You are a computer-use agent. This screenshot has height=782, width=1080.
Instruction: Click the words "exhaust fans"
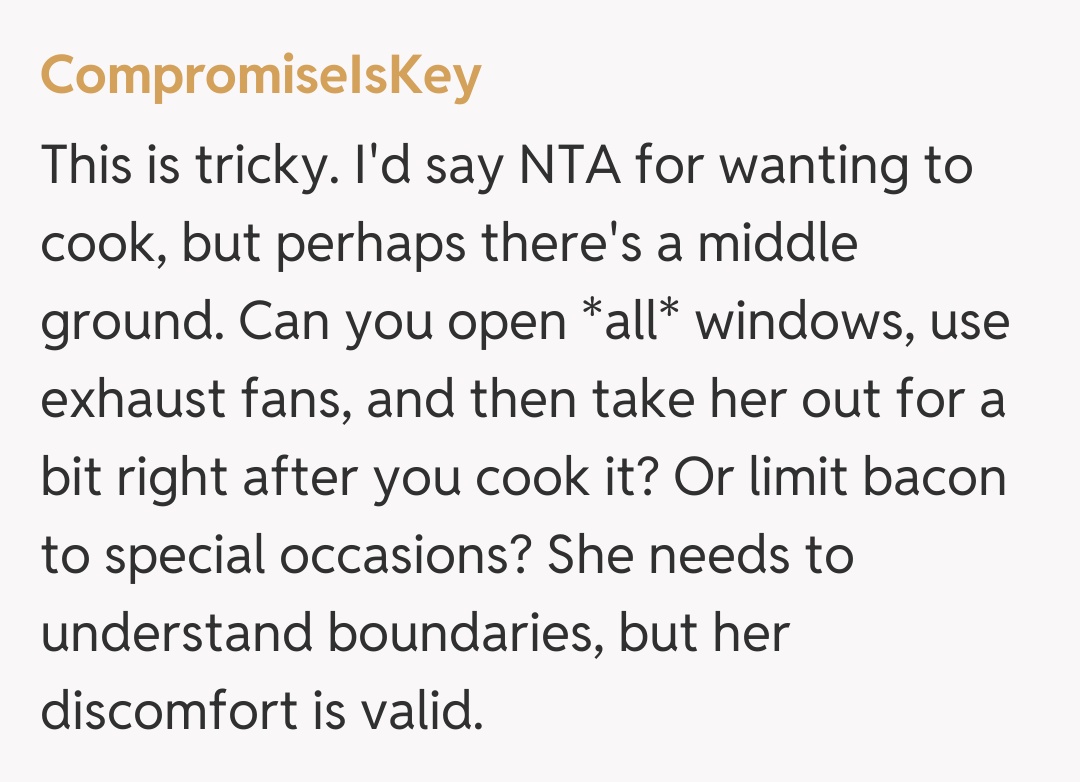click(x=195, y=400)
